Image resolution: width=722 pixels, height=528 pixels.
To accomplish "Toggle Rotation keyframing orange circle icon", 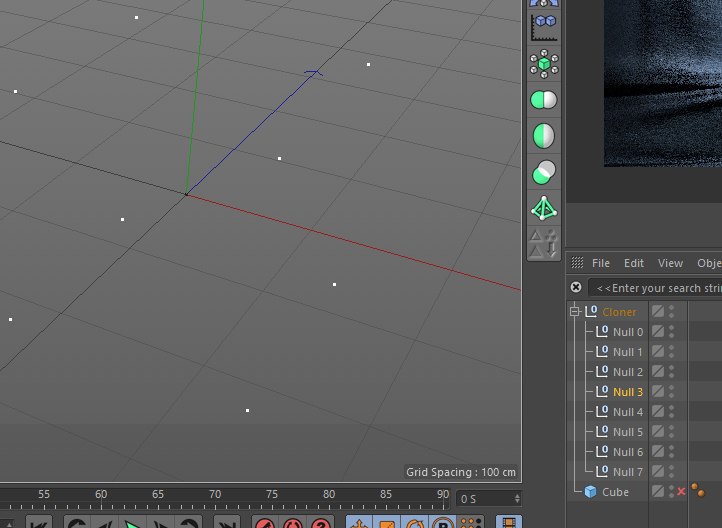I will pyautogui.click(x=415, y=524).
